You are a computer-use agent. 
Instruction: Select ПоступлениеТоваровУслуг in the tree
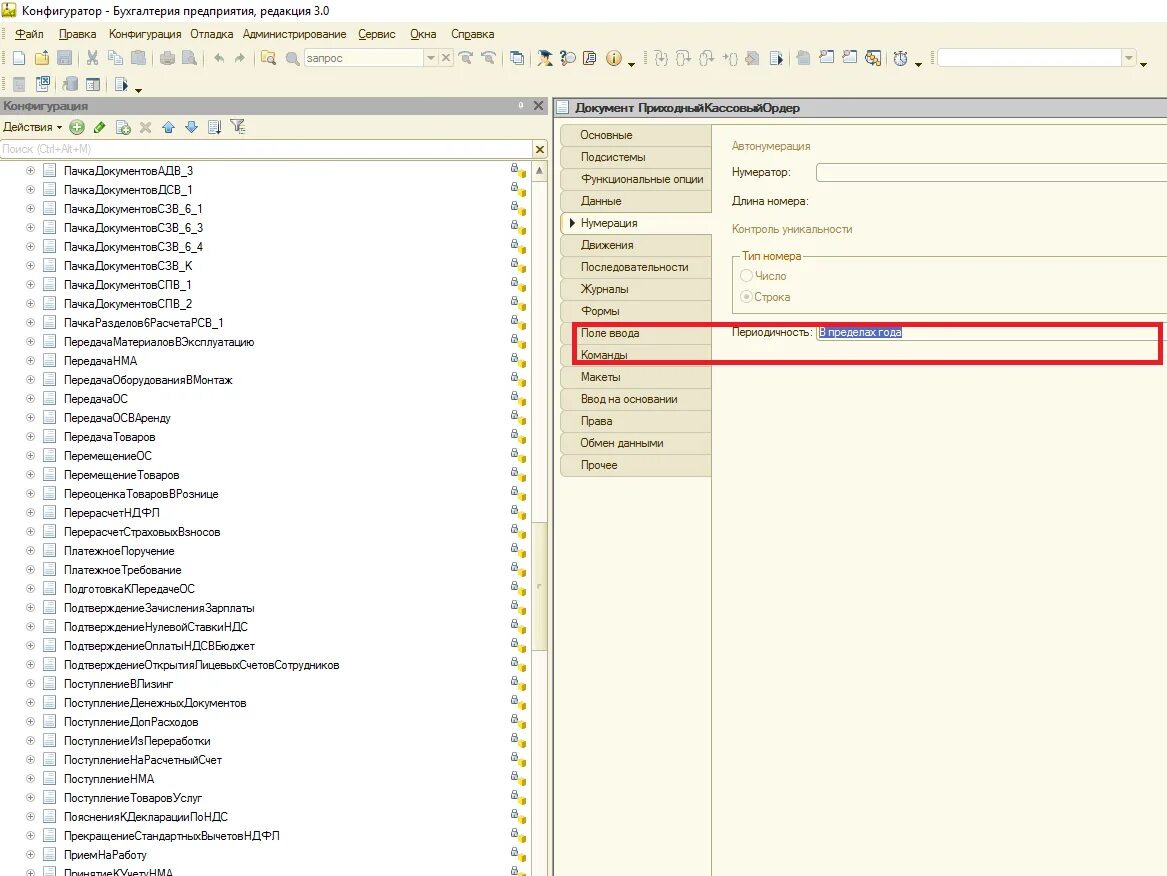tap(132, 798)
